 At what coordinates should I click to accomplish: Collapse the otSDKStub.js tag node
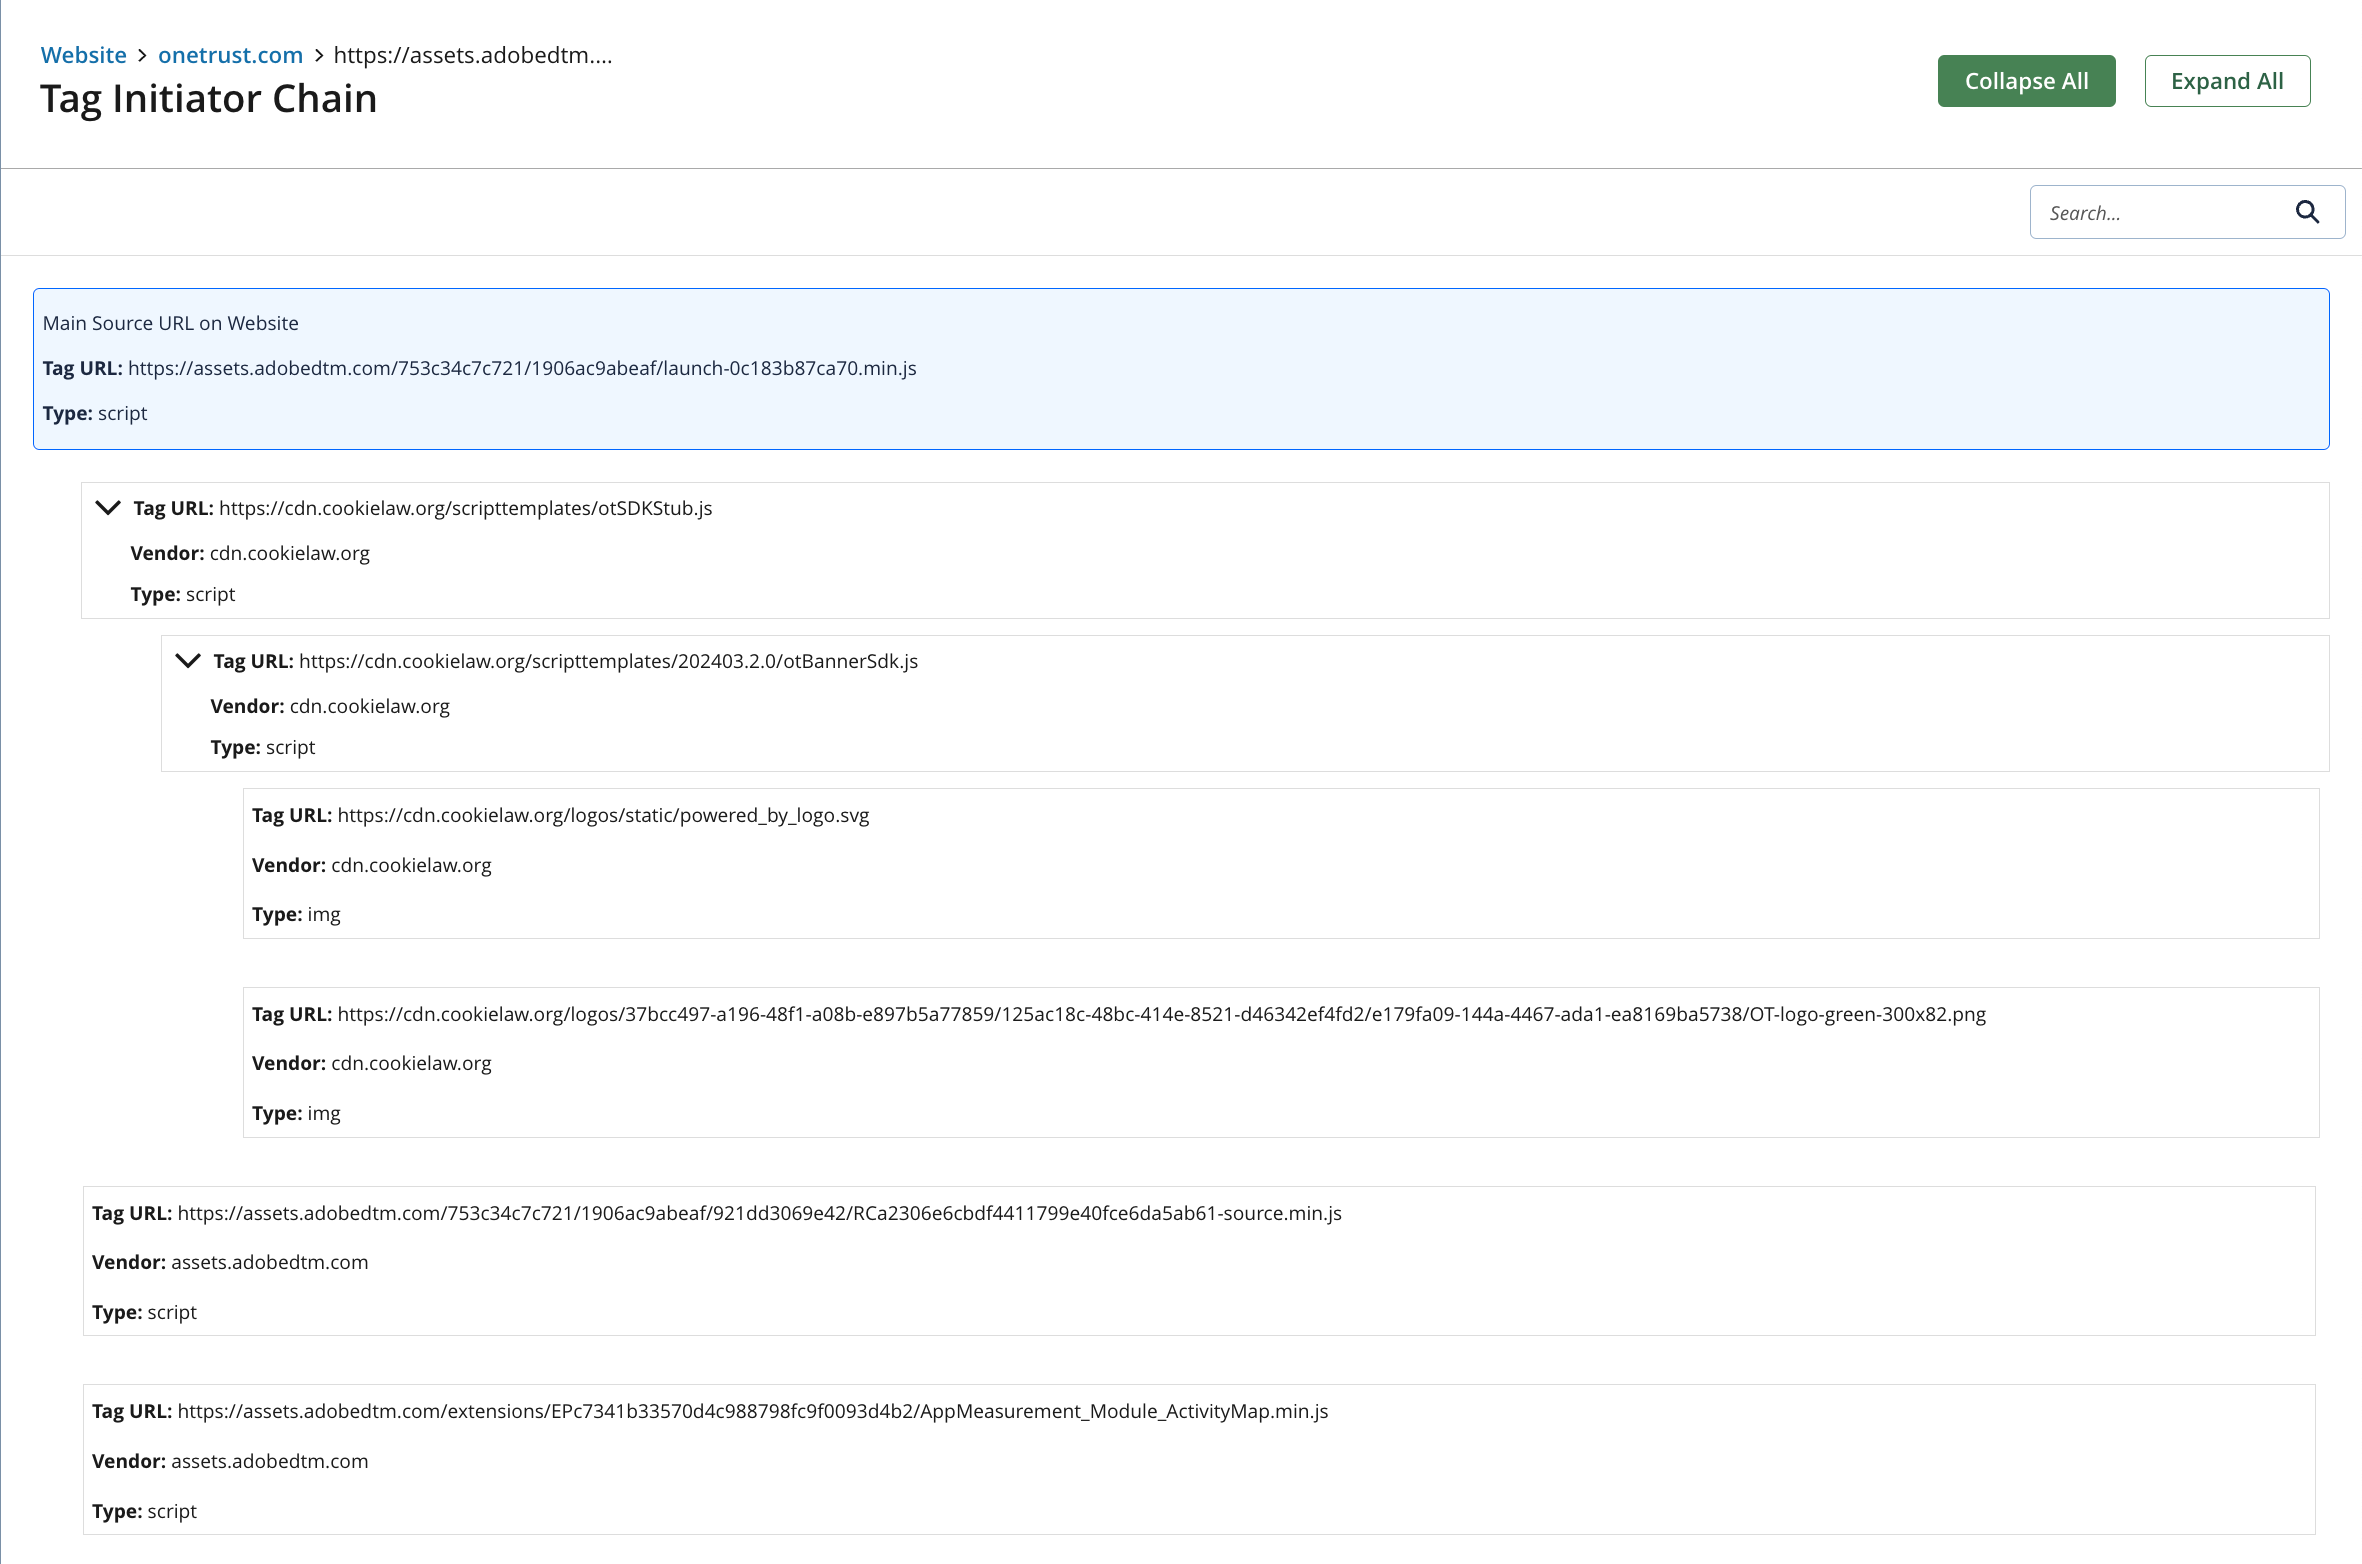(108, 508)
